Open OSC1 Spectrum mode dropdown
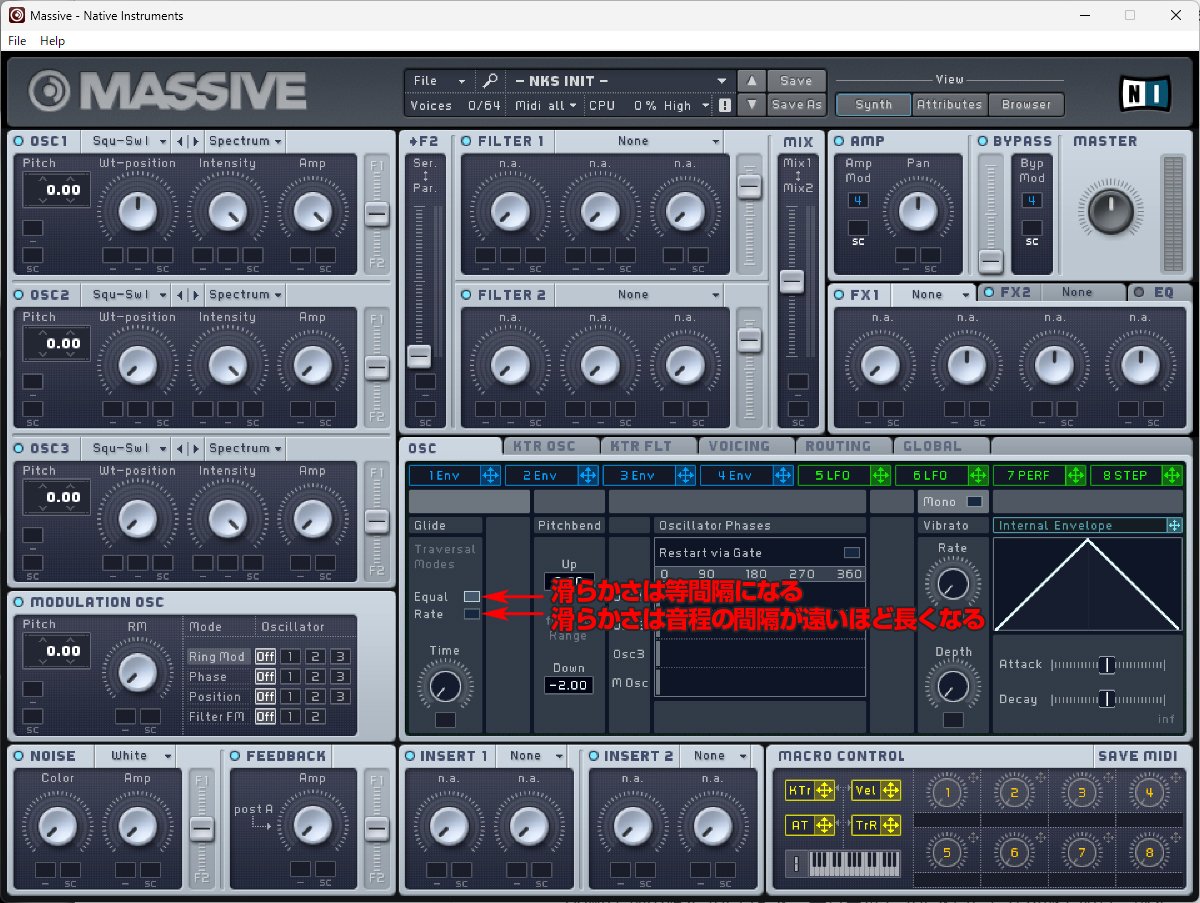The image size is (1200, 903). 245,141
